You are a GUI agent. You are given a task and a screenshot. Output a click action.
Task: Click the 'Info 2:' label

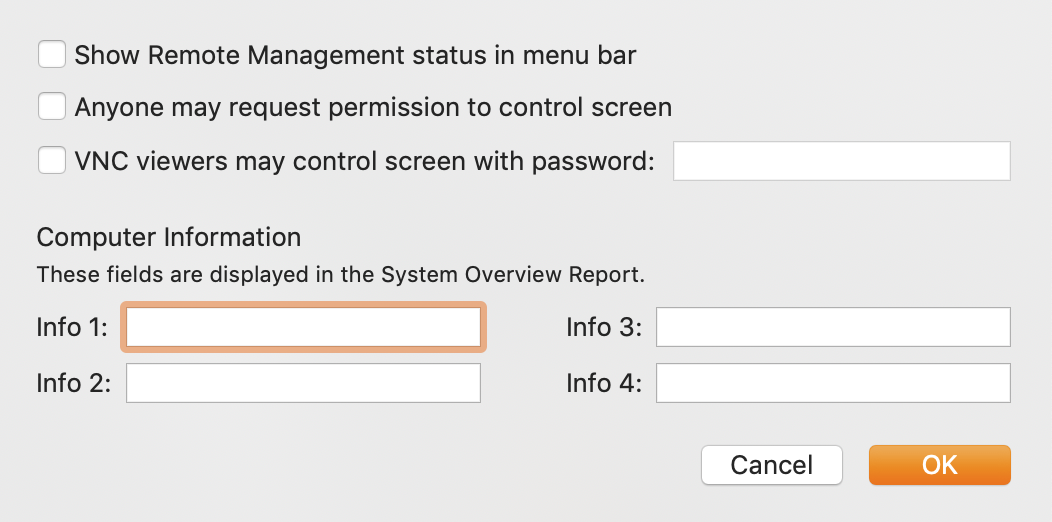pyautogui.click(x=74, y=383)
